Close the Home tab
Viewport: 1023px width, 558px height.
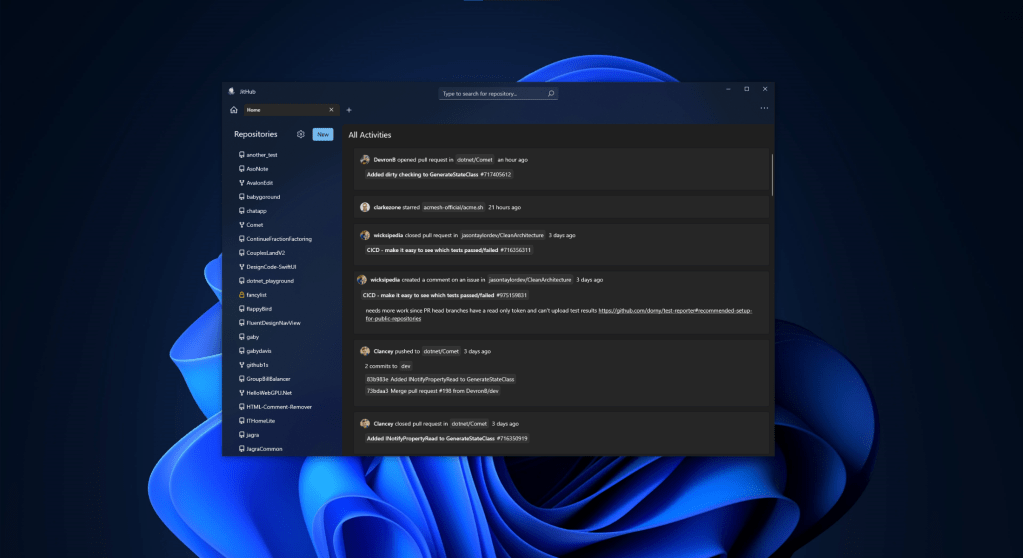pyautogui.click(x=331, y=110)
